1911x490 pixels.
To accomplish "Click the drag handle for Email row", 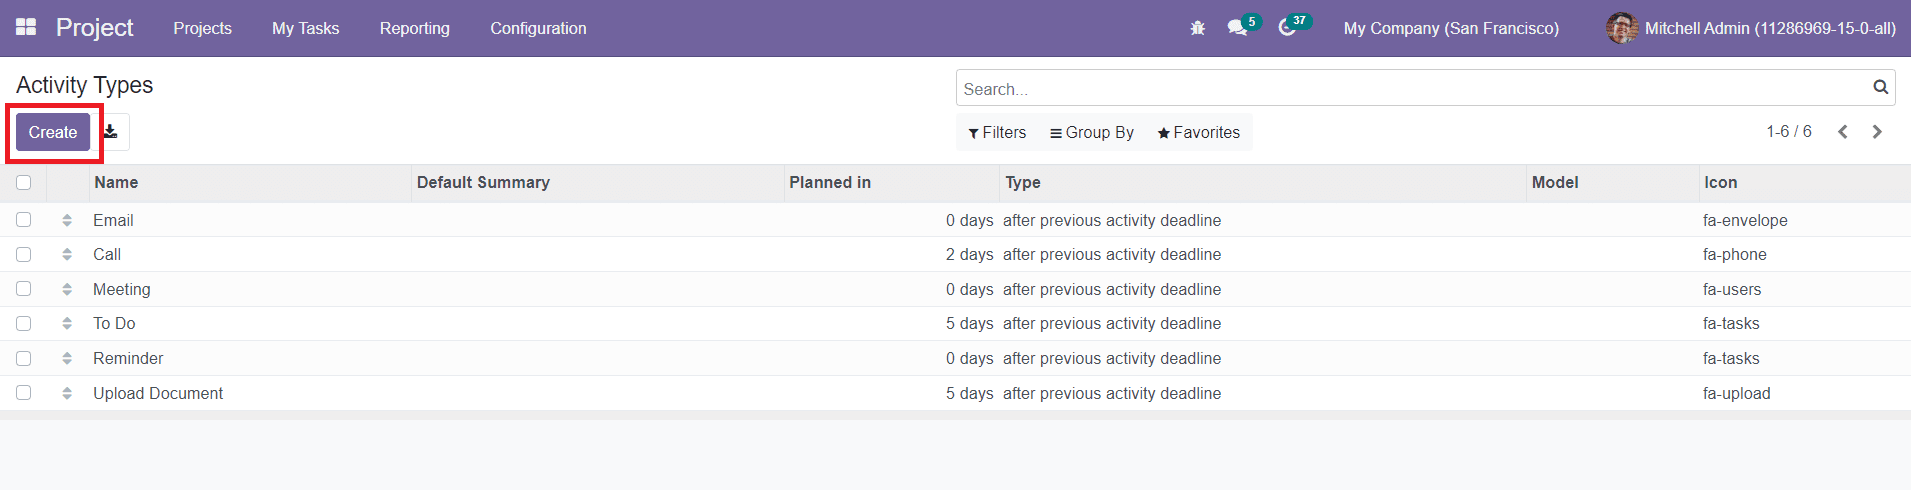I will [x=67, y=220].
